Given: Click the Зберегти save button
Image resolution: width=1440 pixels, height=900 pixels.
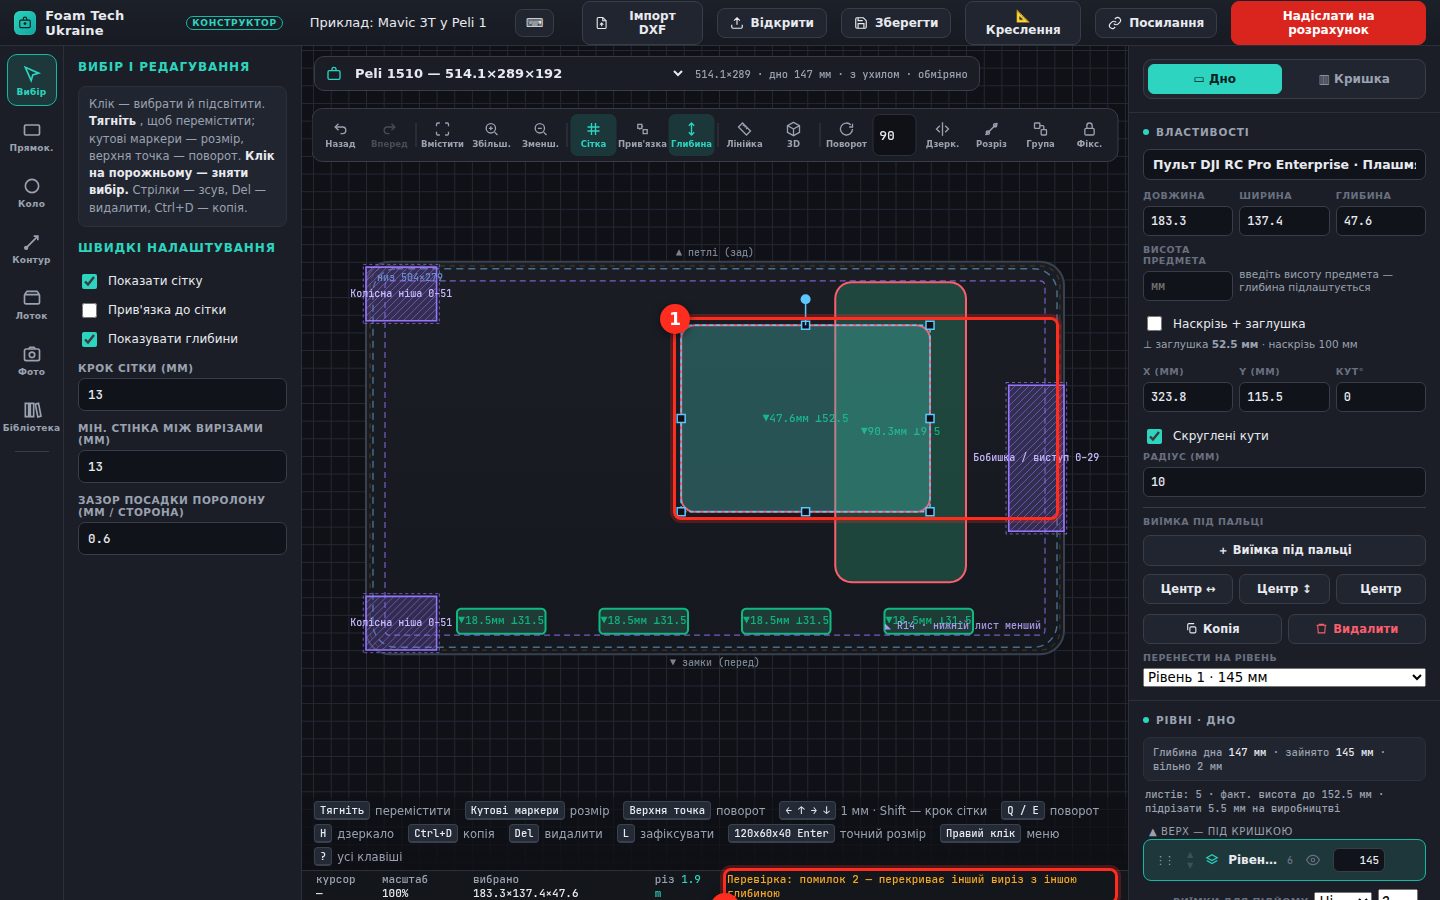Looking at the screenshot, I should click(x=896, y=23).
